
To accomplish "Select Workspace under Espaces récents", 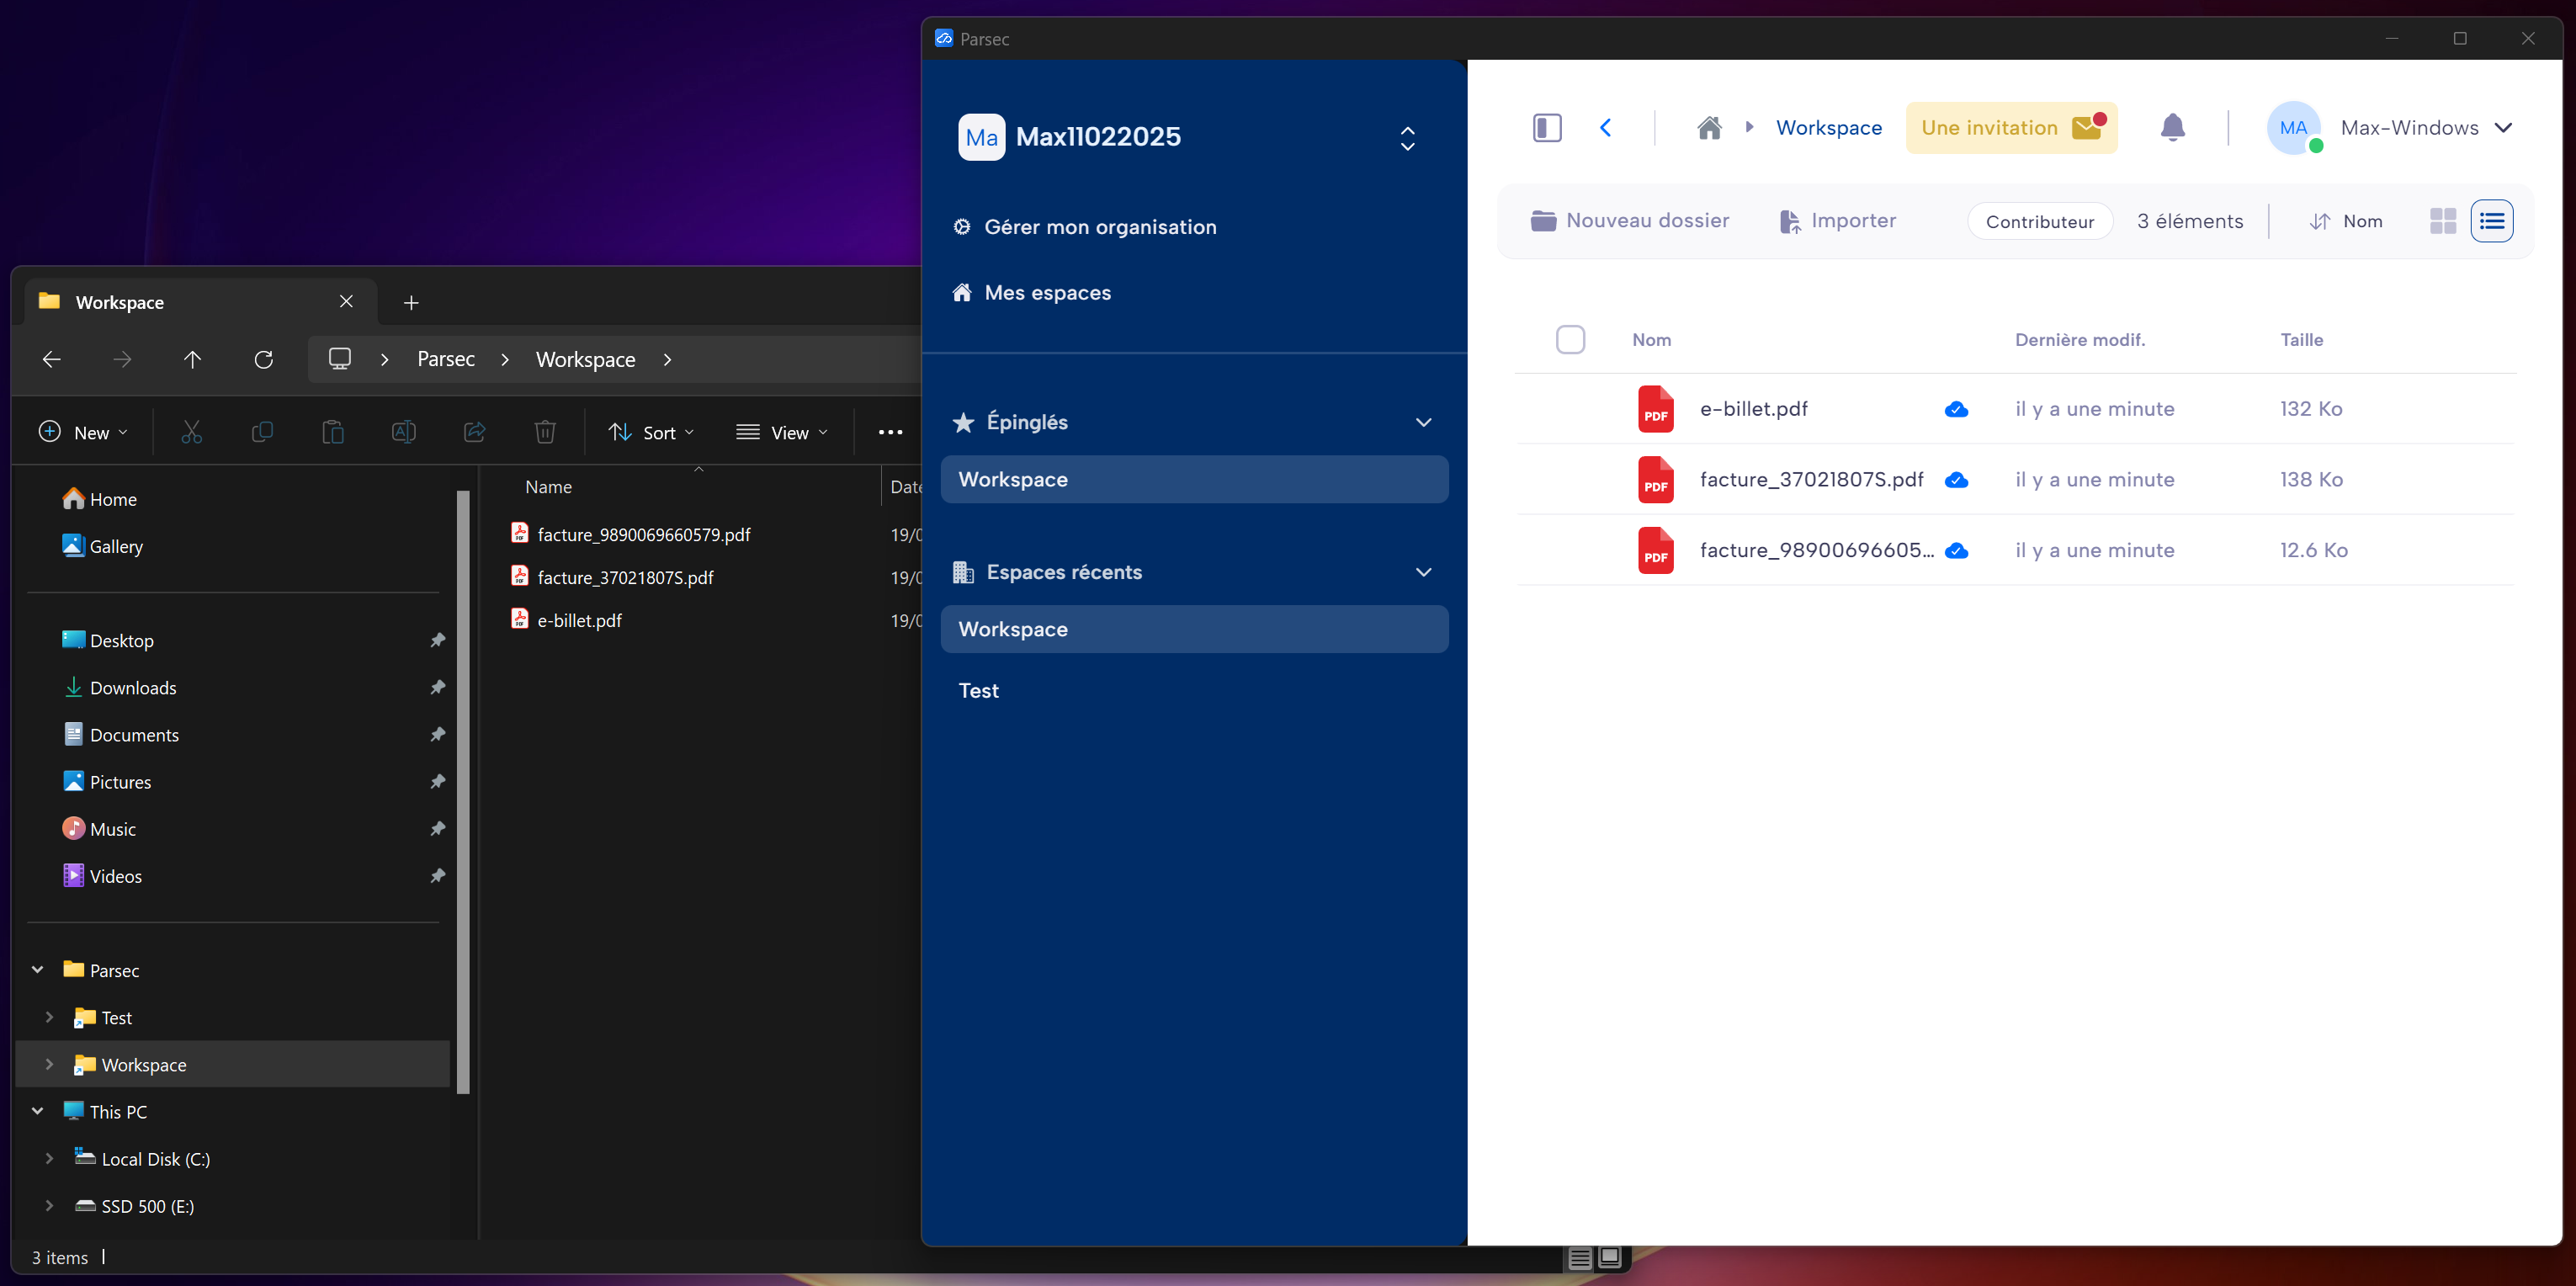I will click(1194, 629).
